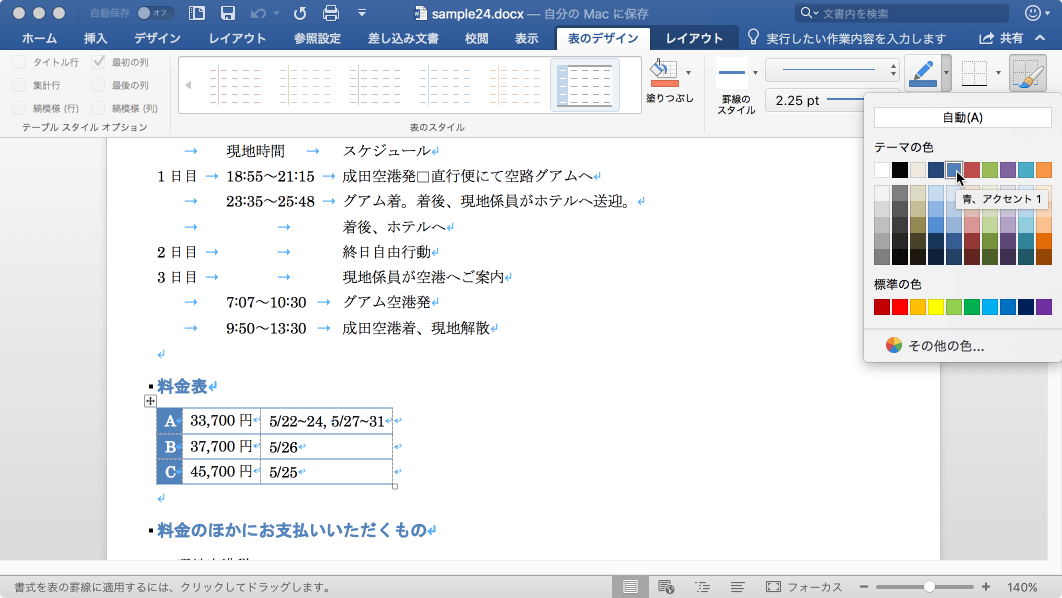Screen dimensions: 1062x598
Task: Select the red dashed table style thumbnail
Action: click(234, 85)
